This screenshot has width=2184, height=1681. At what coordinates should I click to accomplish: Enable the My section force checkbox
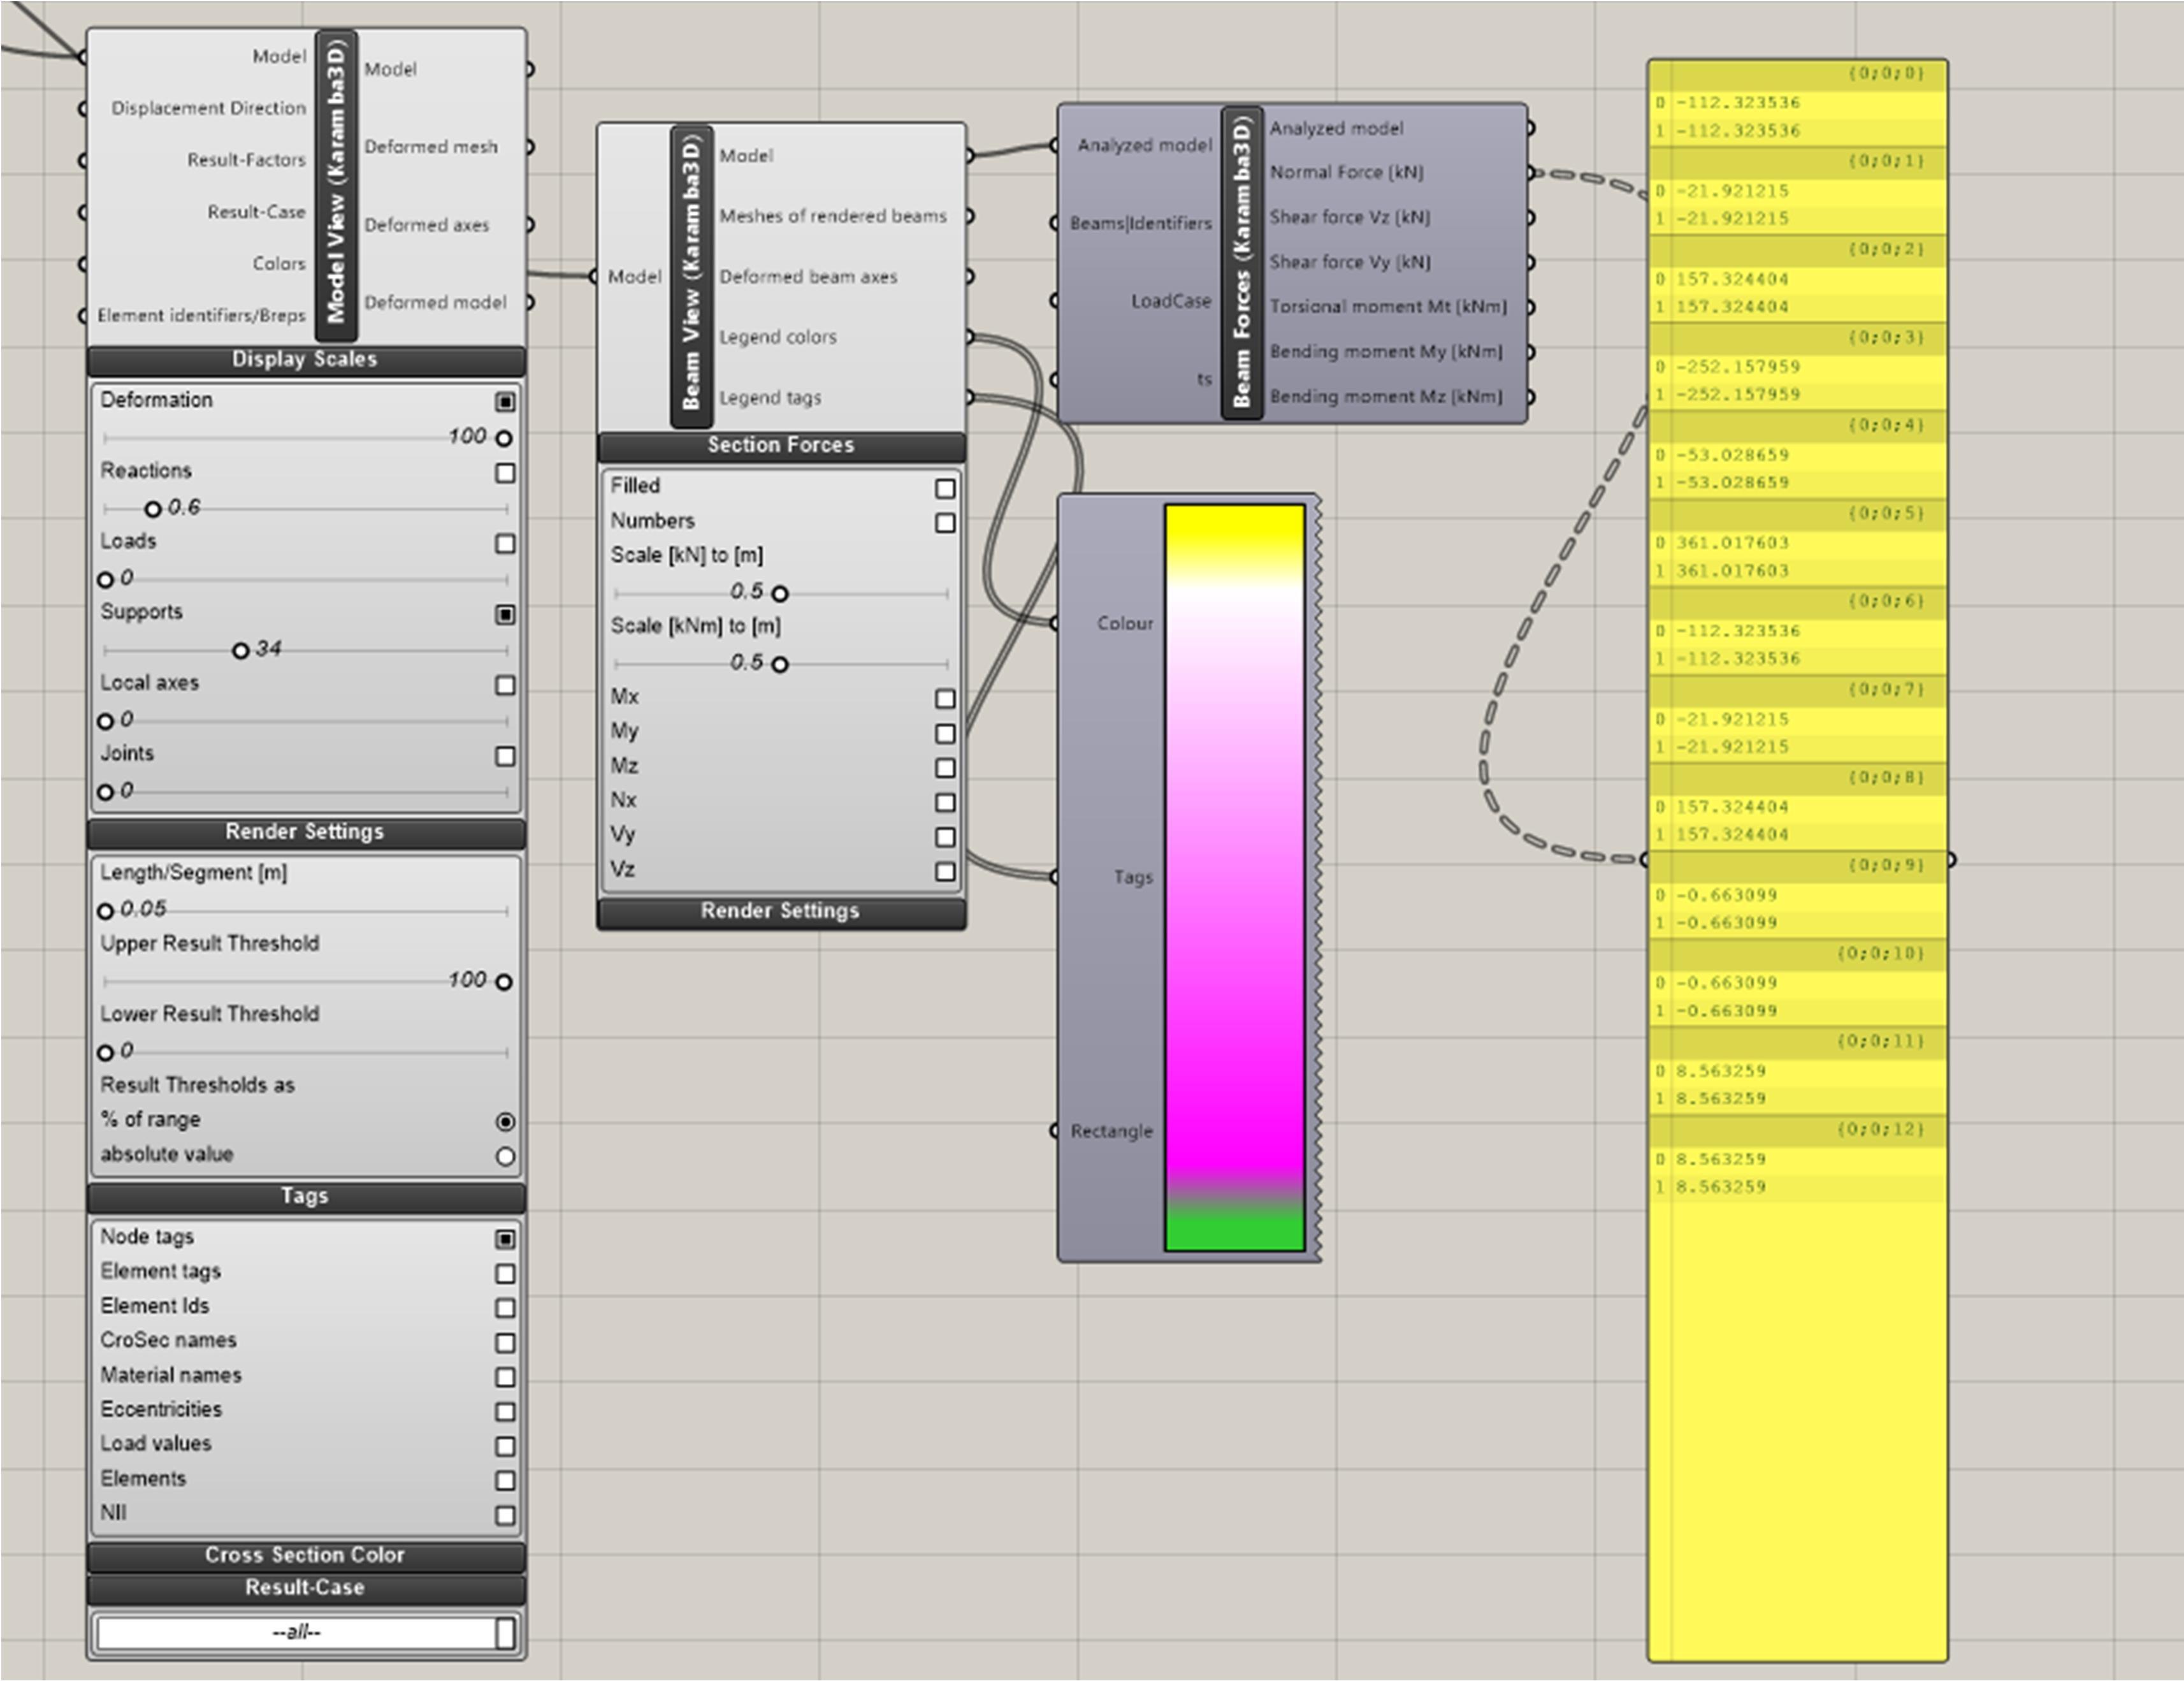click(945, 733)
